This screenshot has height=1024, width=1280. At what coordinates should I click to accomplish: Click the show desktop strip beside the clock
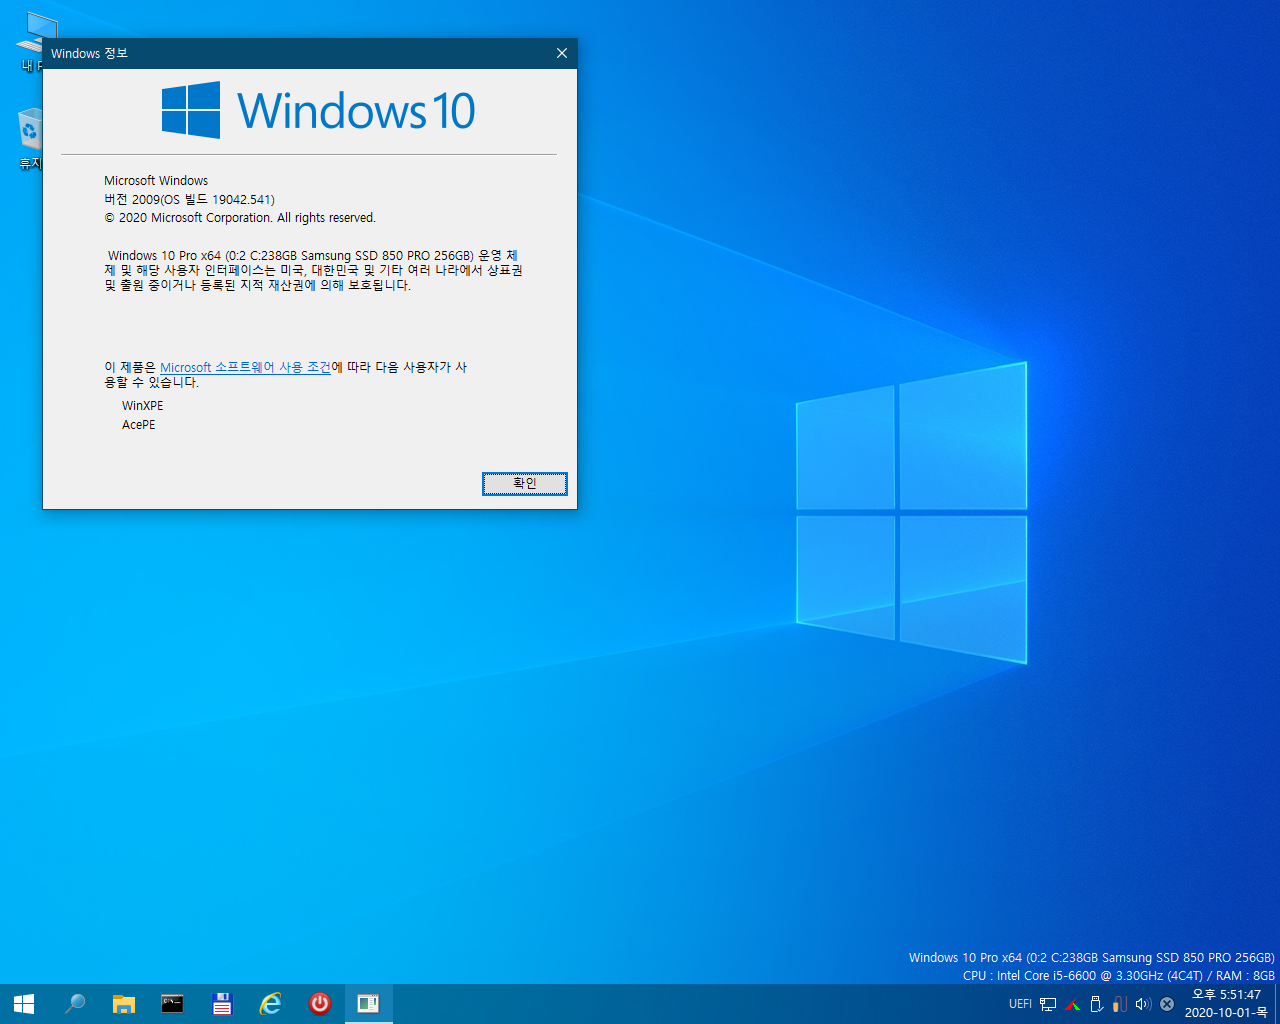tap(1277, 1004)
